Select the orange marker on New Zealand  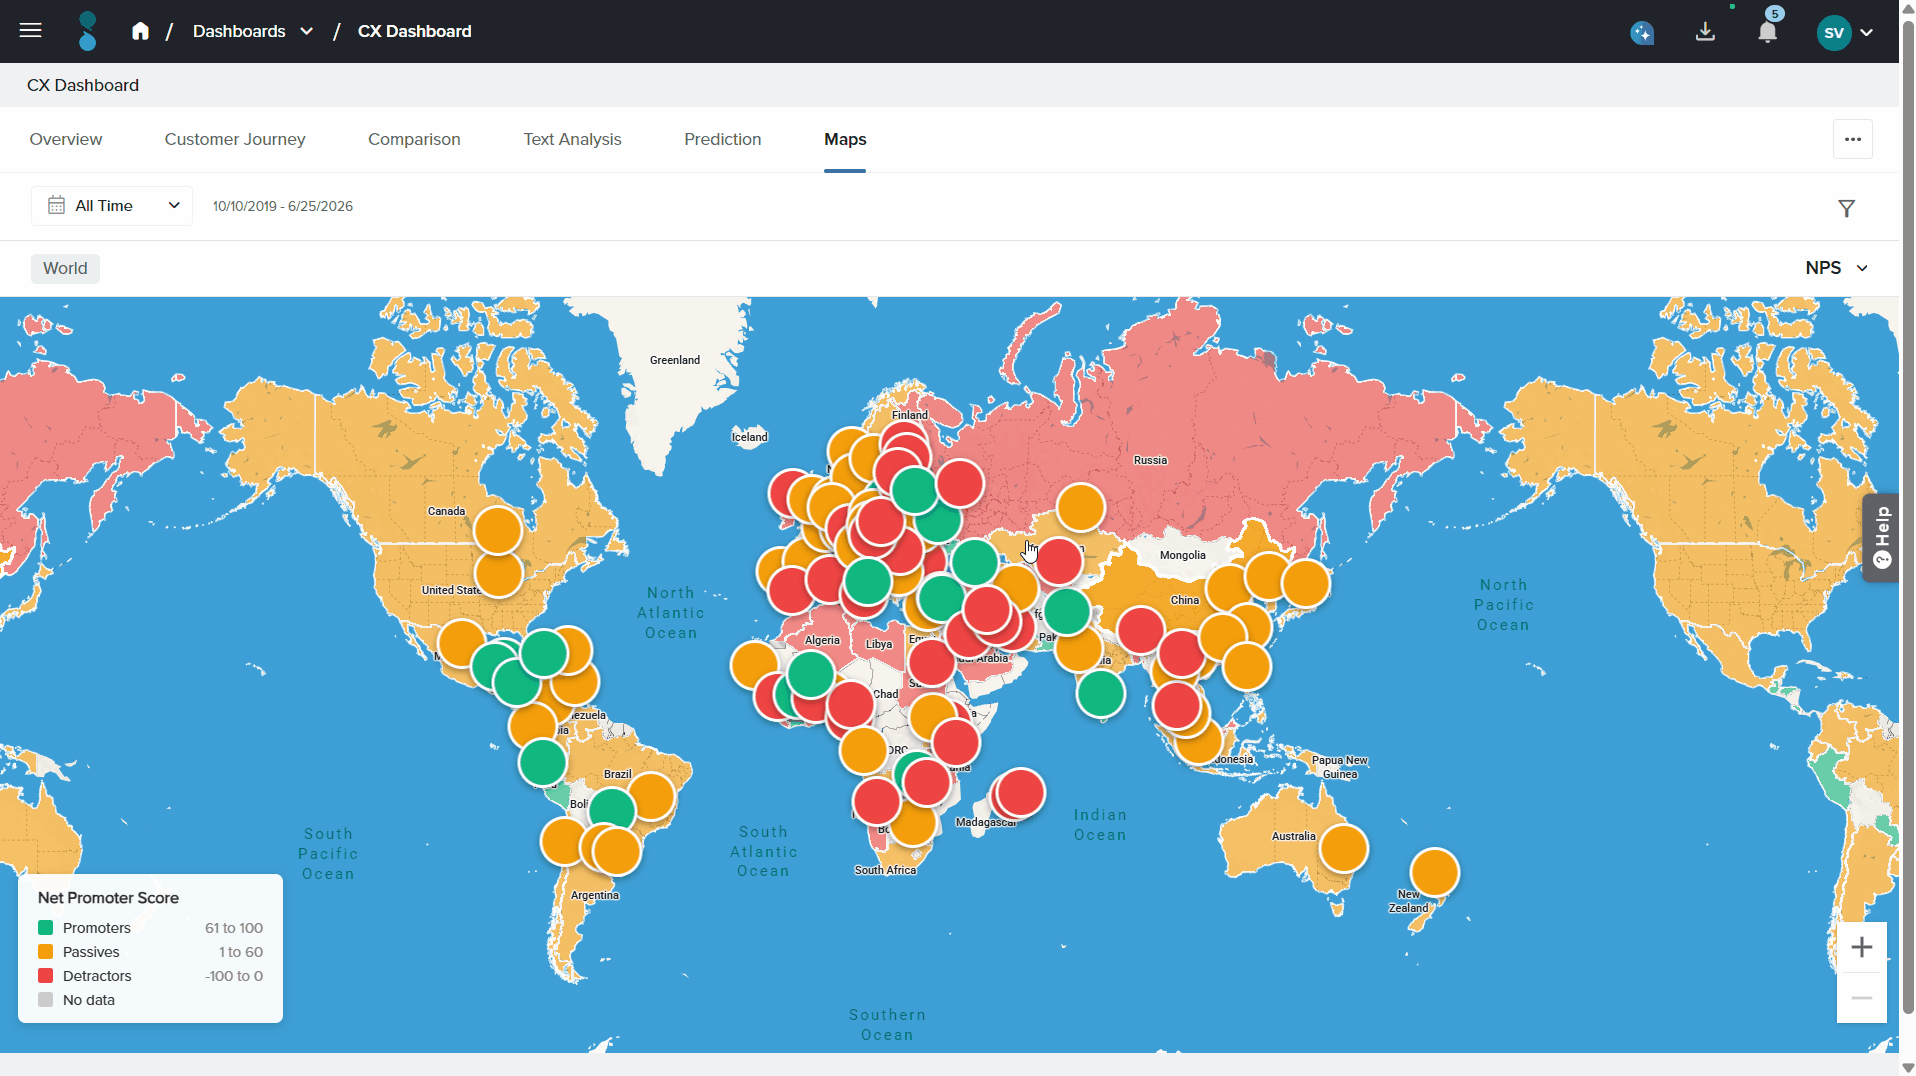(x=1435, y=872)
